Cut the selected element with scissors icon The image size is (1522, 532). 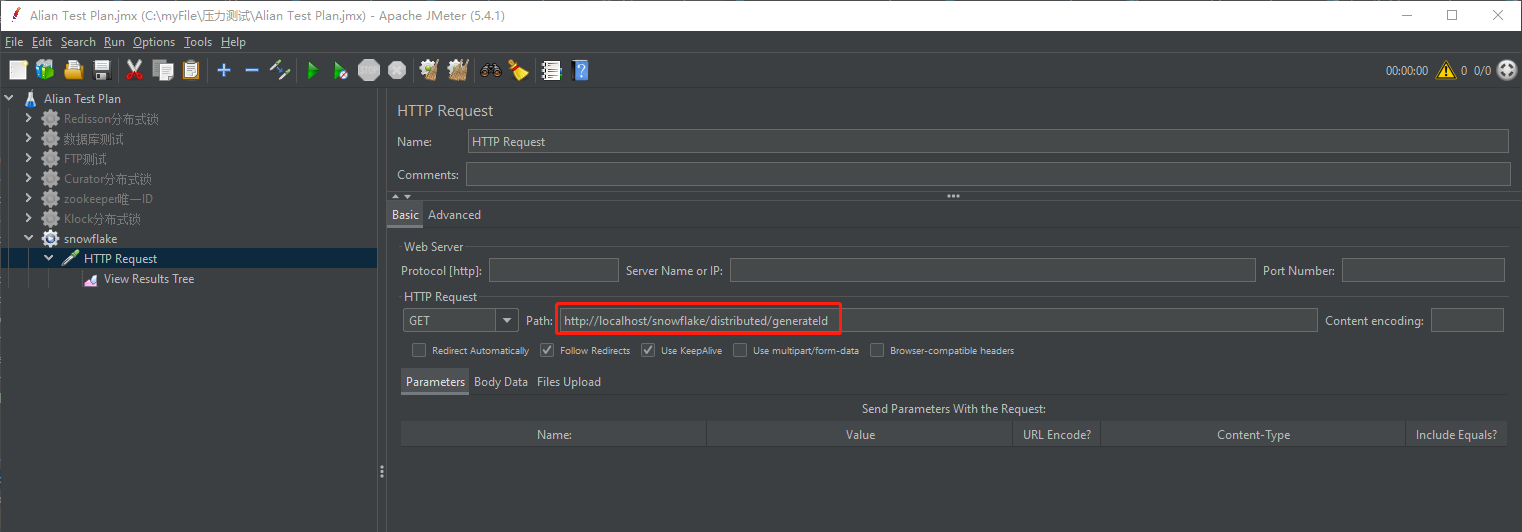[x=135, y=70]
